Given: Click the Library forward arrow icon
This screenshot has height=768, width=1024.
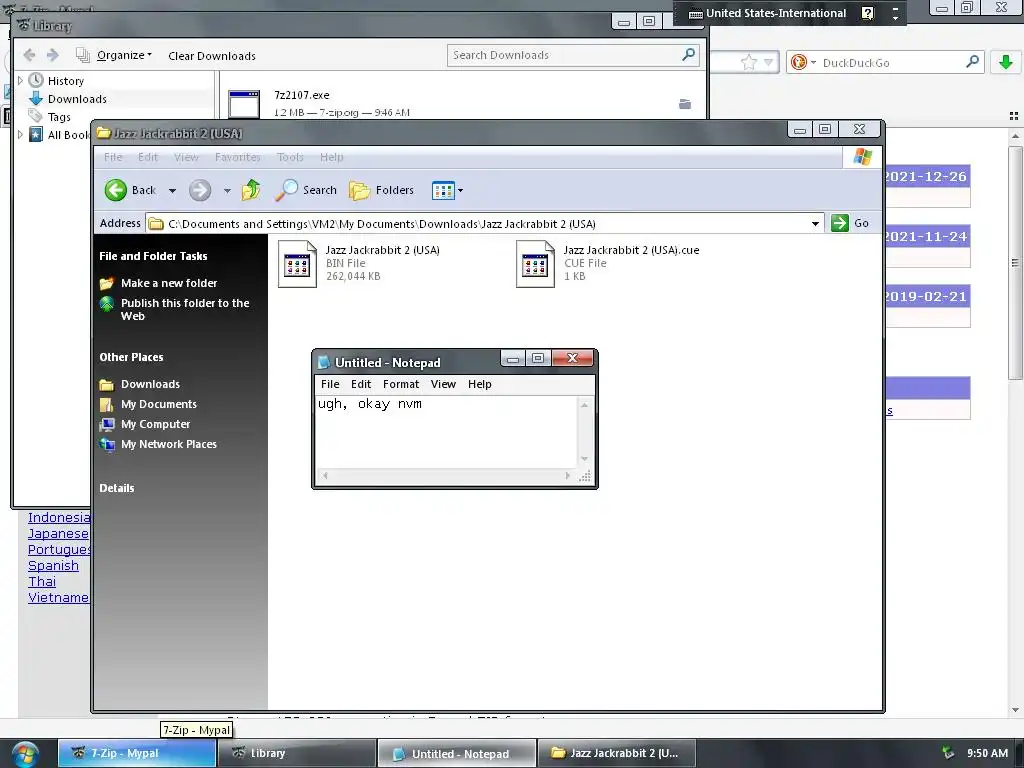Looking at the screenshot, I should click(53, 55).
